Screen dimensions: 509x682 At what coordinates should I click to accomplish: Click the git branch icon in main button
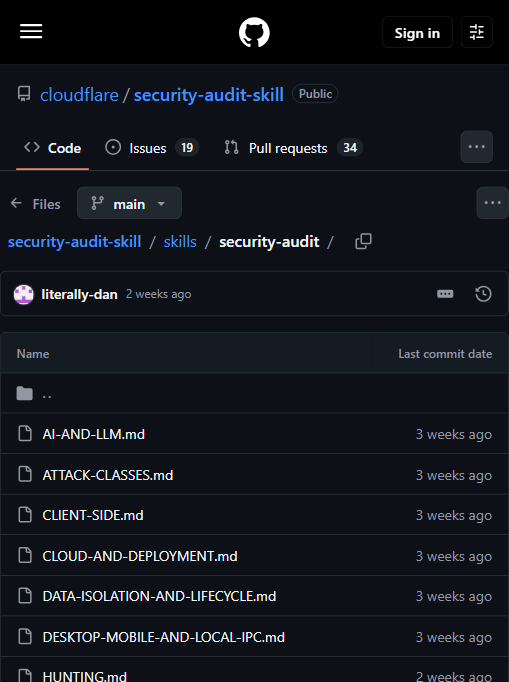97,203
